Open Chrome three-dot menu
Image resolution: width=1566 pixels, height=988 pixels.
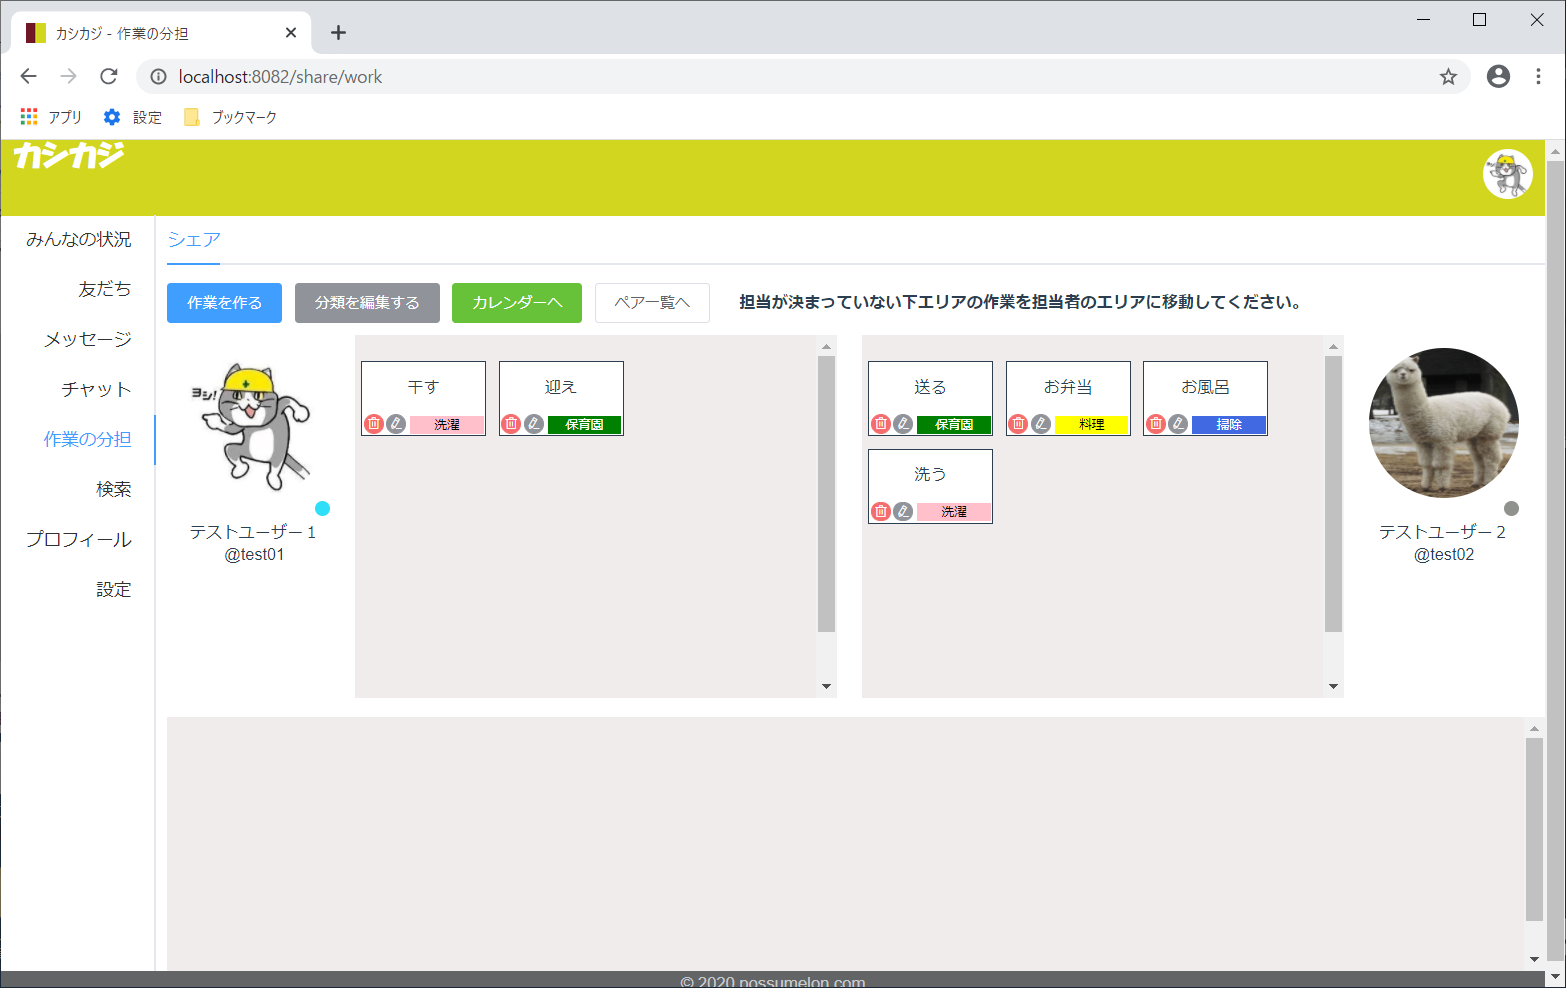coord(1538,76)
